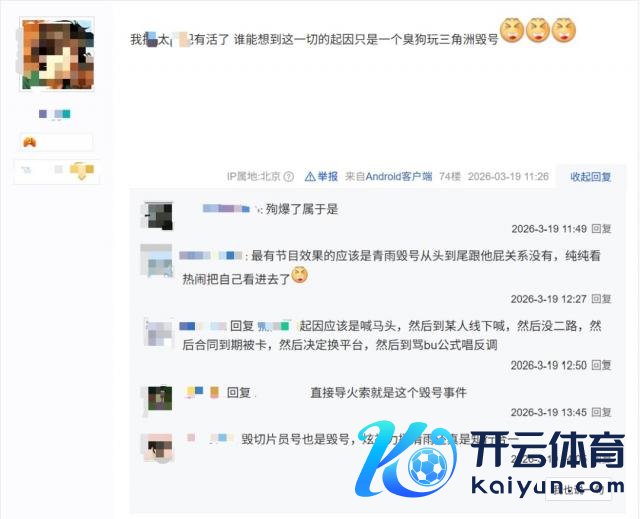The height and width of the screenshot is (519, 640).
Task: Click the main poster's blurred username
Action: click(55, 114)
